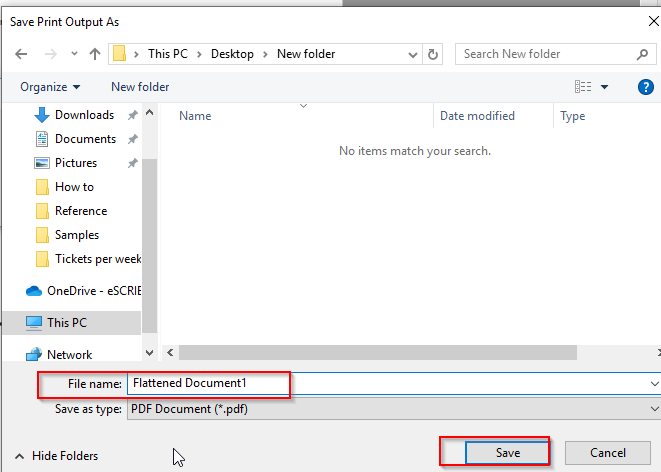Viewport: 661px width, 472px height.
Task: Click the Save button
Action: pos(508,453)
